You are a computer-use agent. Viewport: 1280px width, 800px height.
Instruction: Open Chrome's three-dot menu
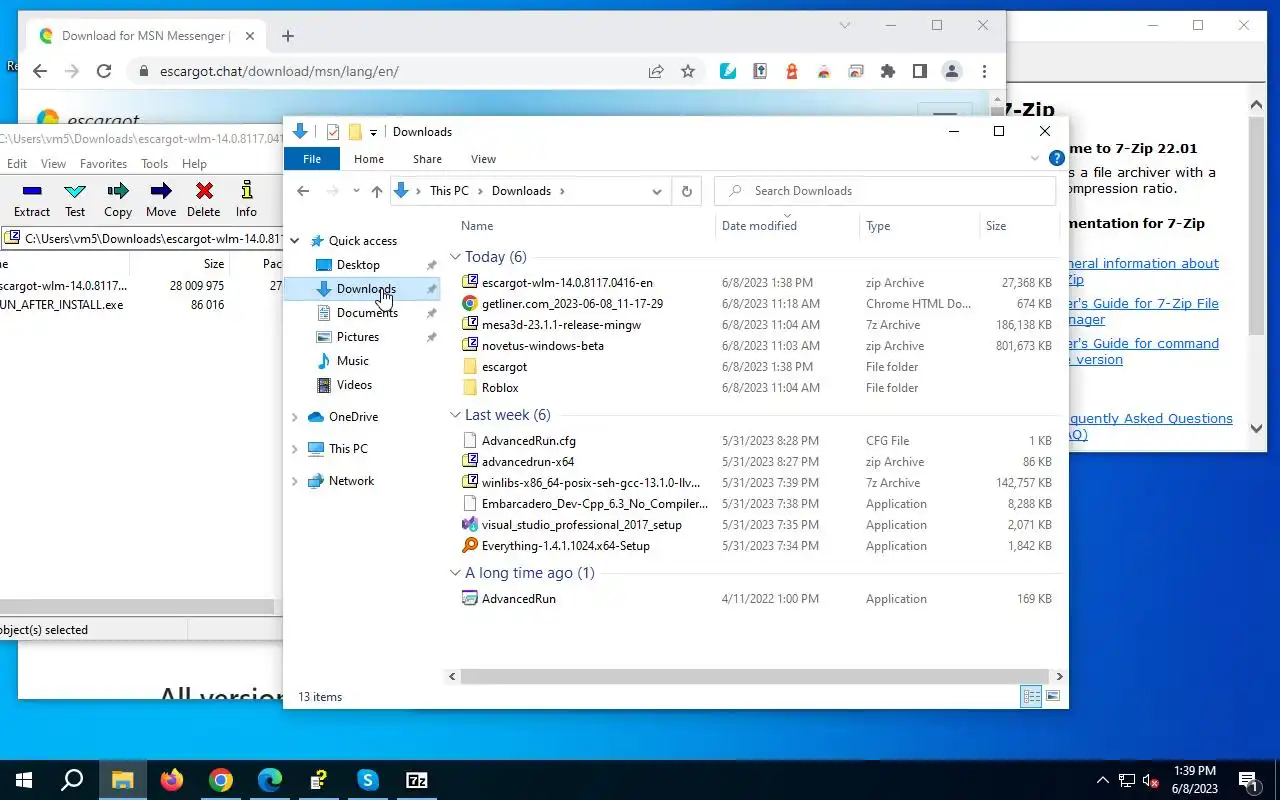click(x=985, y=71)
